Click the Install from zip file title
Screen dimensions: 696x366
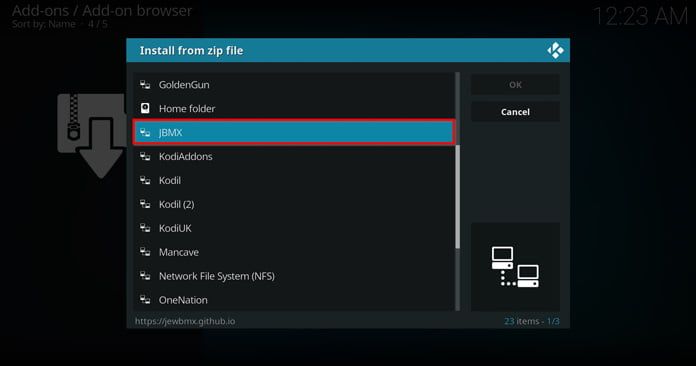pyautogui.click(x=191, y=51)
